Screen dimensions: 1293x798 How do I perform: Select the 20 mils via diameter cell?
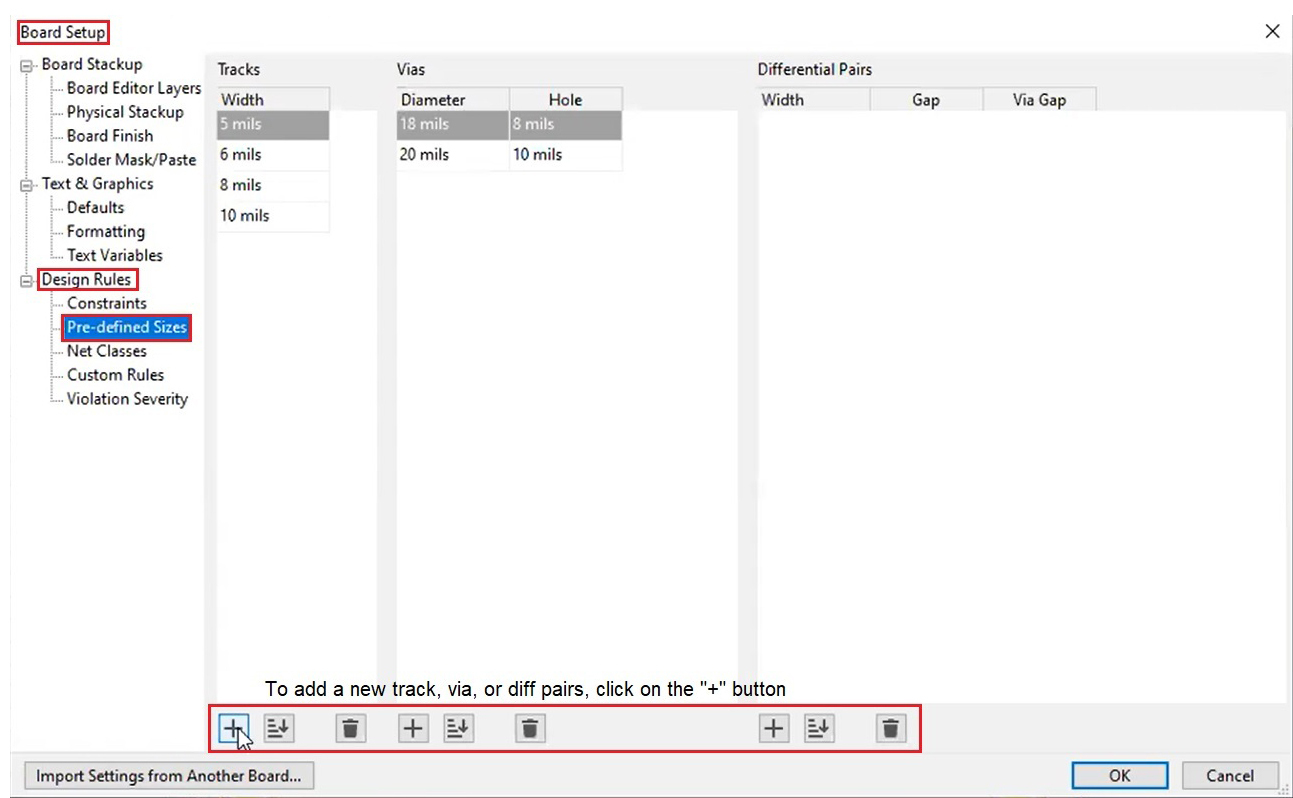(x=453, y=155)
